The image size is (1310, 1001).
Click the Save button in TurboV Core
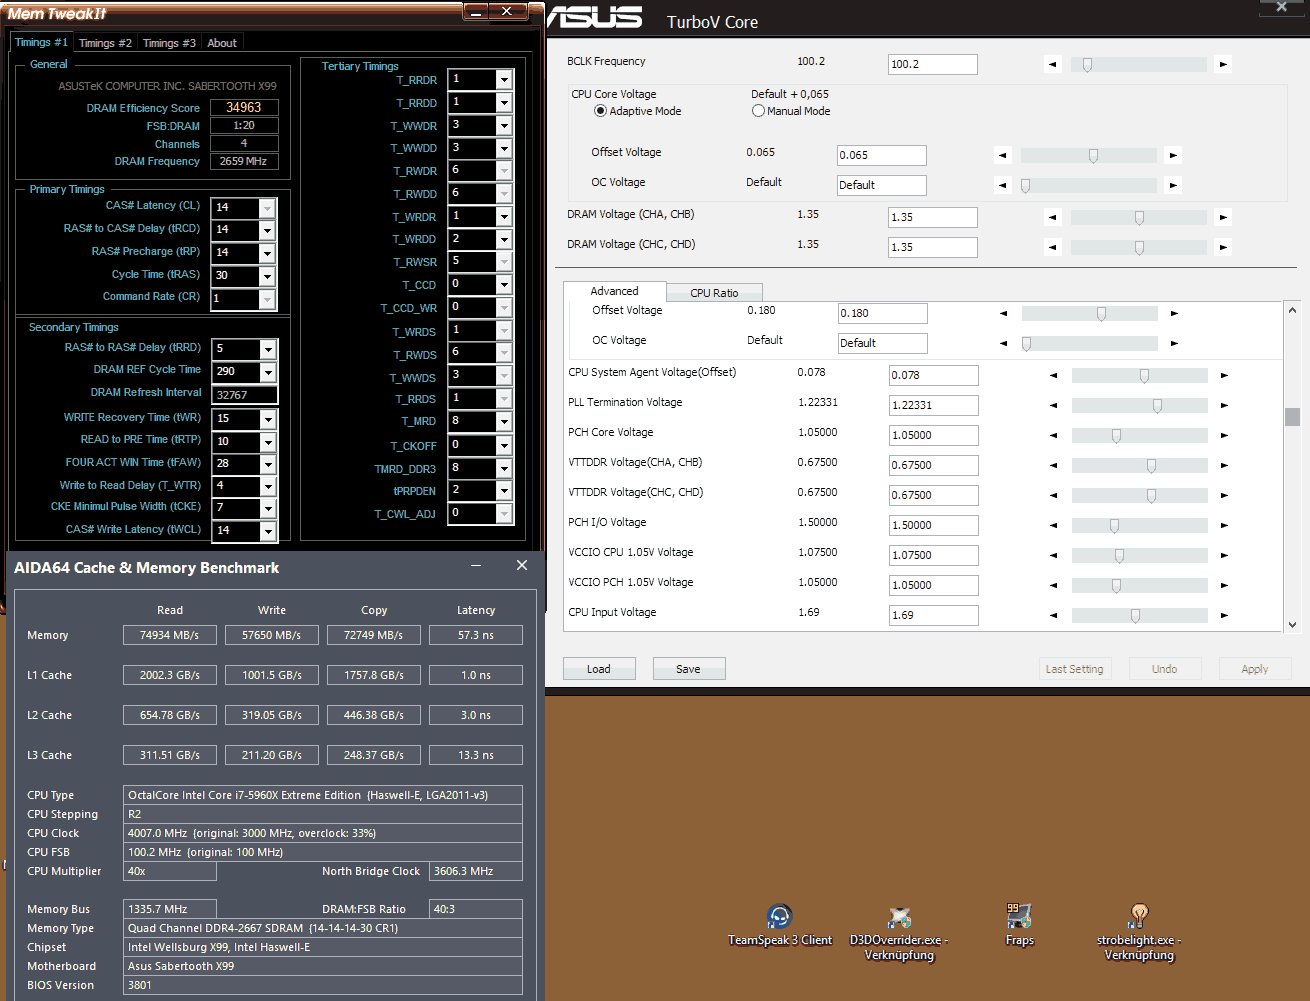coord(689,669)
